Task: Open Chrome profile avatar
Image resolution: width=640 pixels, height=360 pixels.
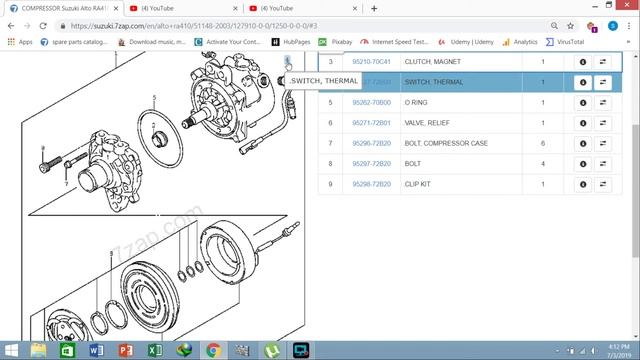Action: [x=613, y=26]
